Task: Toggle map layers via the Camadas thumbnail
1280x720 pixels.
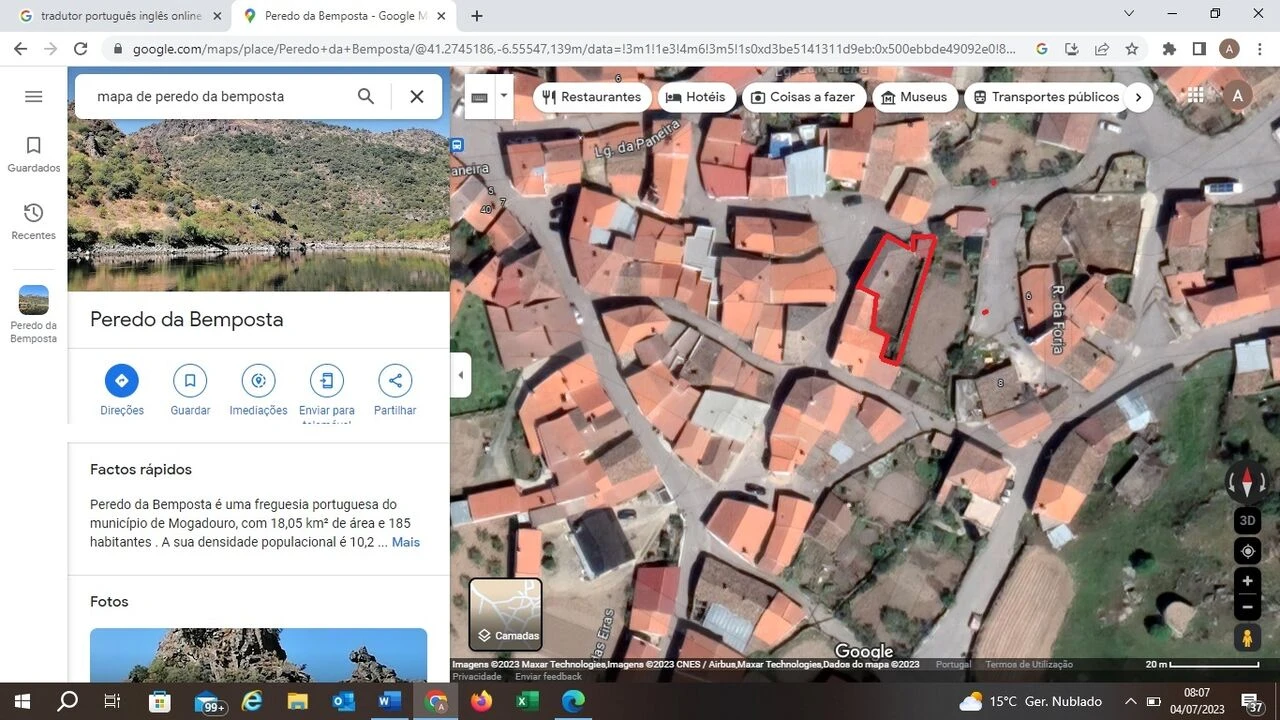Action: pyautogui.click(x=505, y=612)
